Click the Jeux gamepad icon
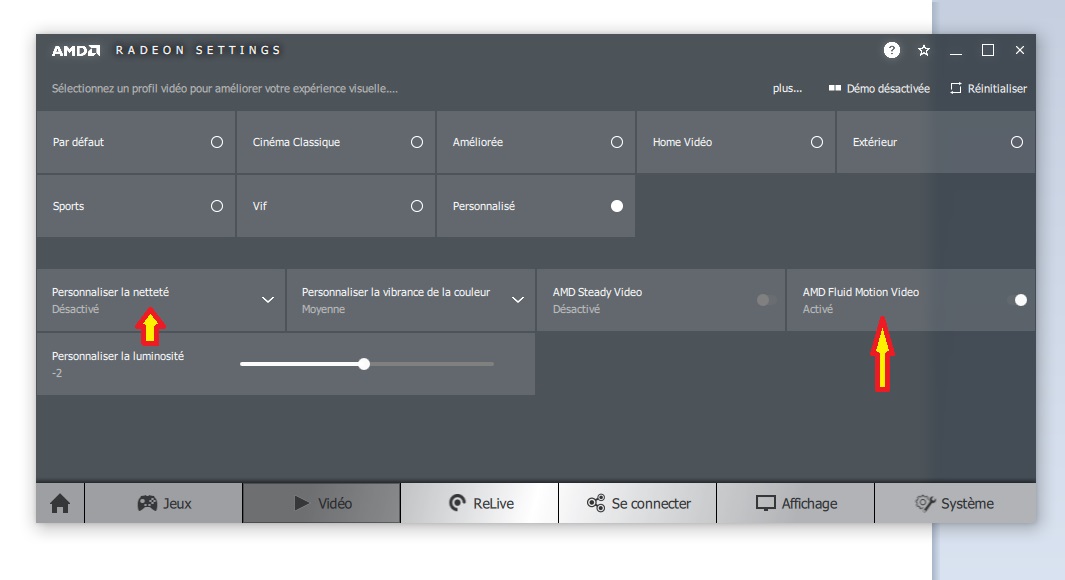The width and height of the screenshot is (1065, 580). pos(147,503)
